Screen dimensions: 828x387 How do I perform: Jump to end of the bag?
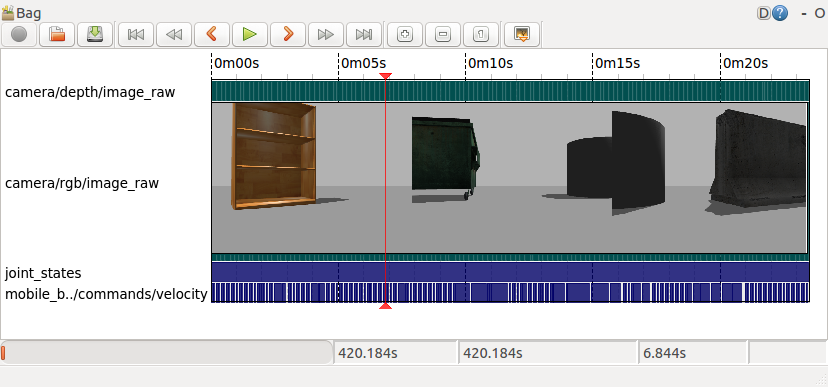(x=364, y=35)
